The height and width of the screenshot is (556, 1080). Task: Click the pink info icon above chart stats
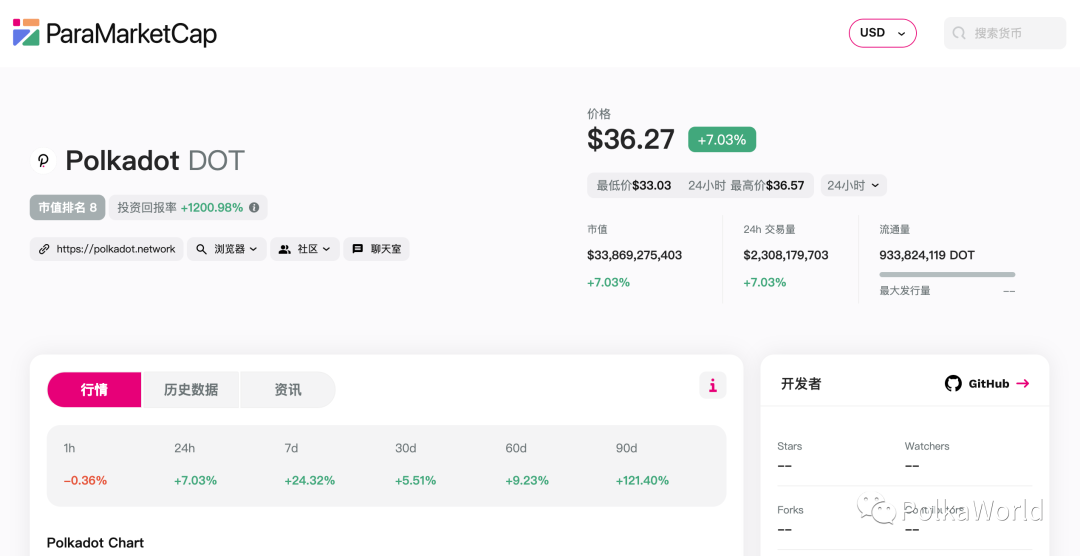point(713,385)
